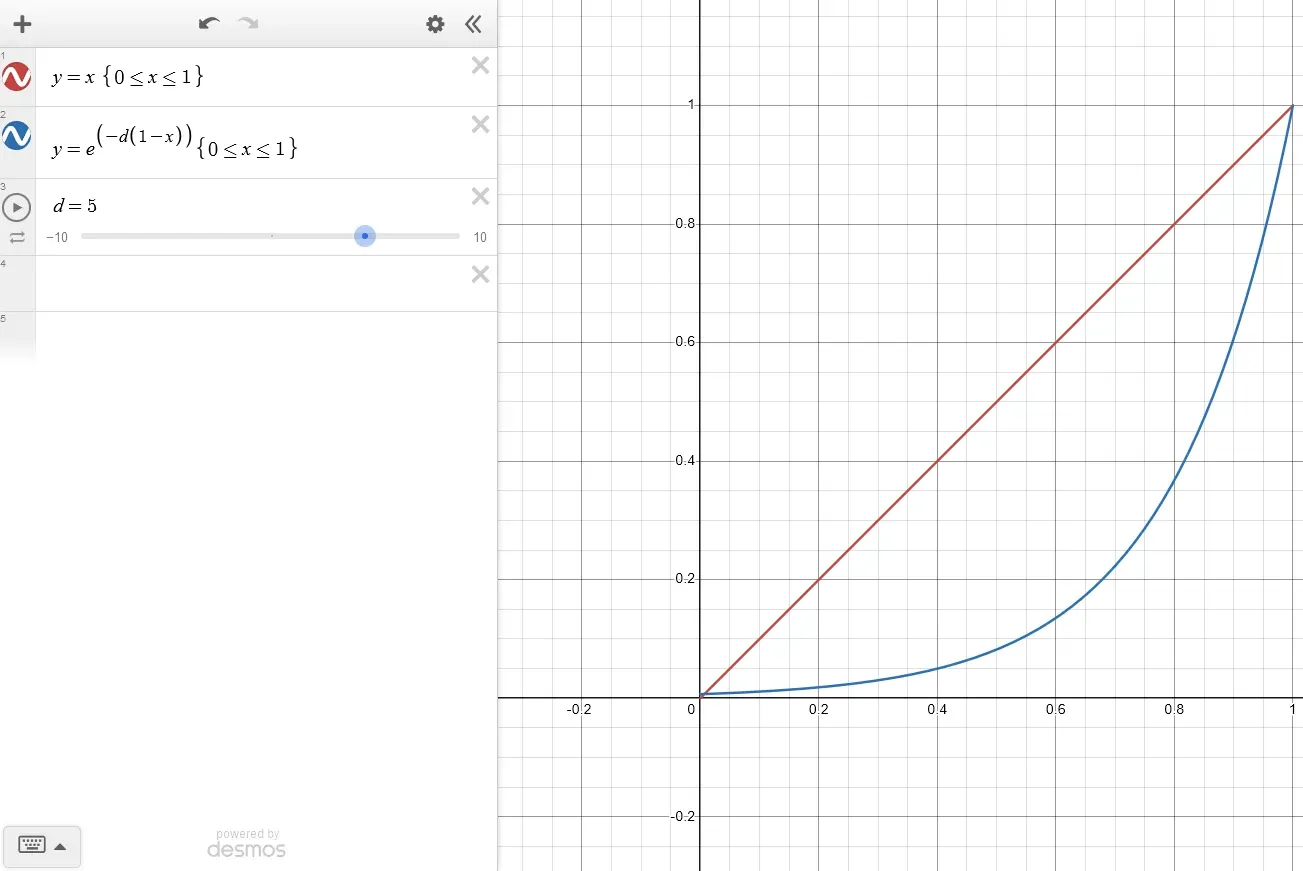Click the empty expression input row 4
The height and width of the screenshot is (871, 1303).
click(x=250, y=284)
